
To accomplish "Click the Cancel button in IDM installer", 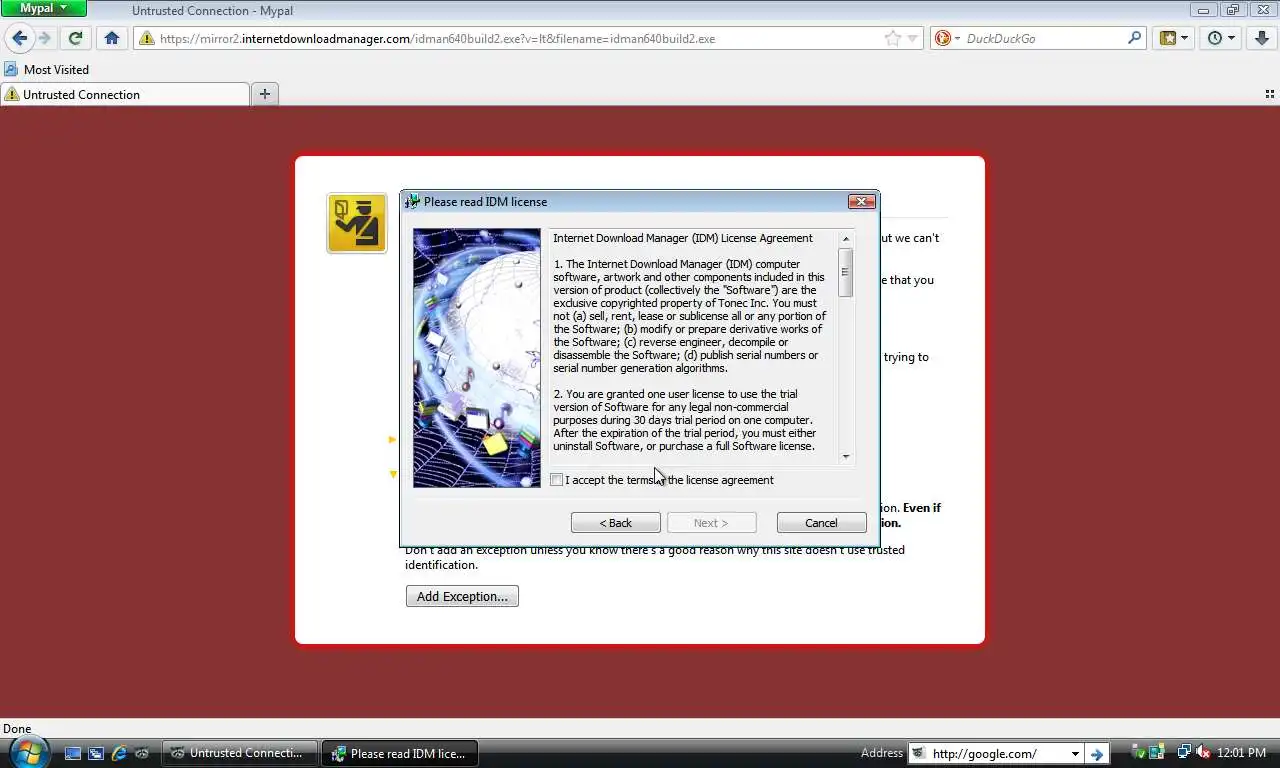I will 822,523.
